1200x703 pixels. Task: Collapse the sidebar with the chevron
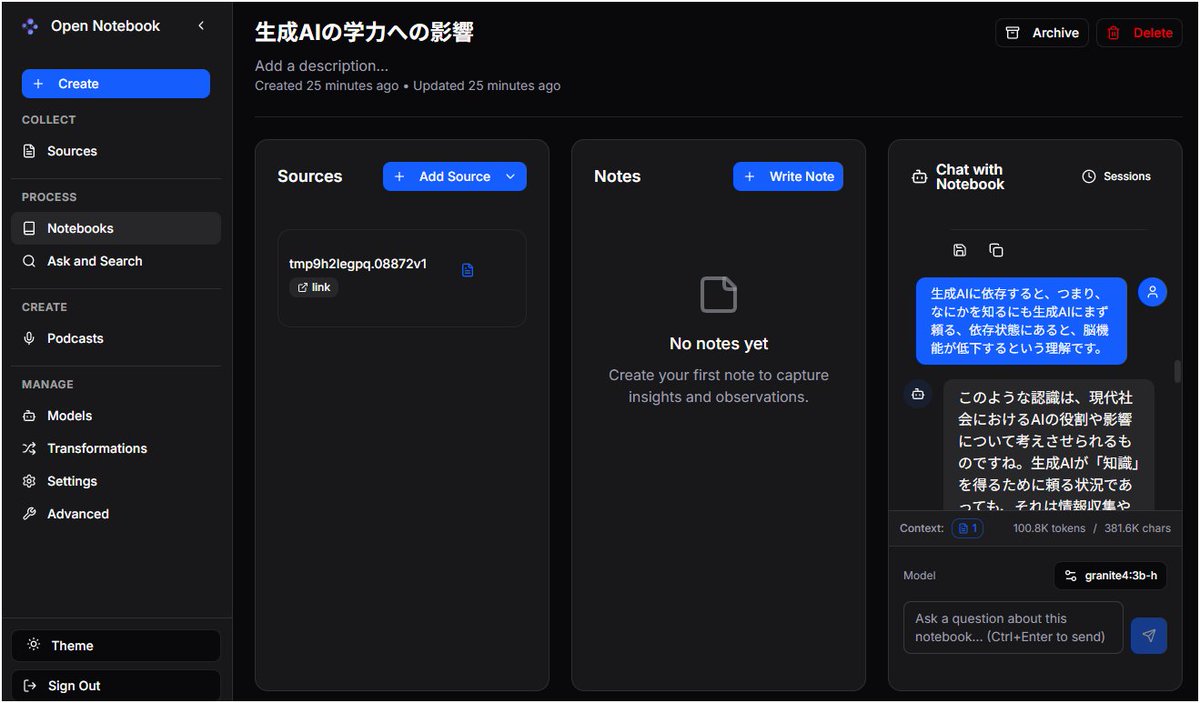[201, 26]
